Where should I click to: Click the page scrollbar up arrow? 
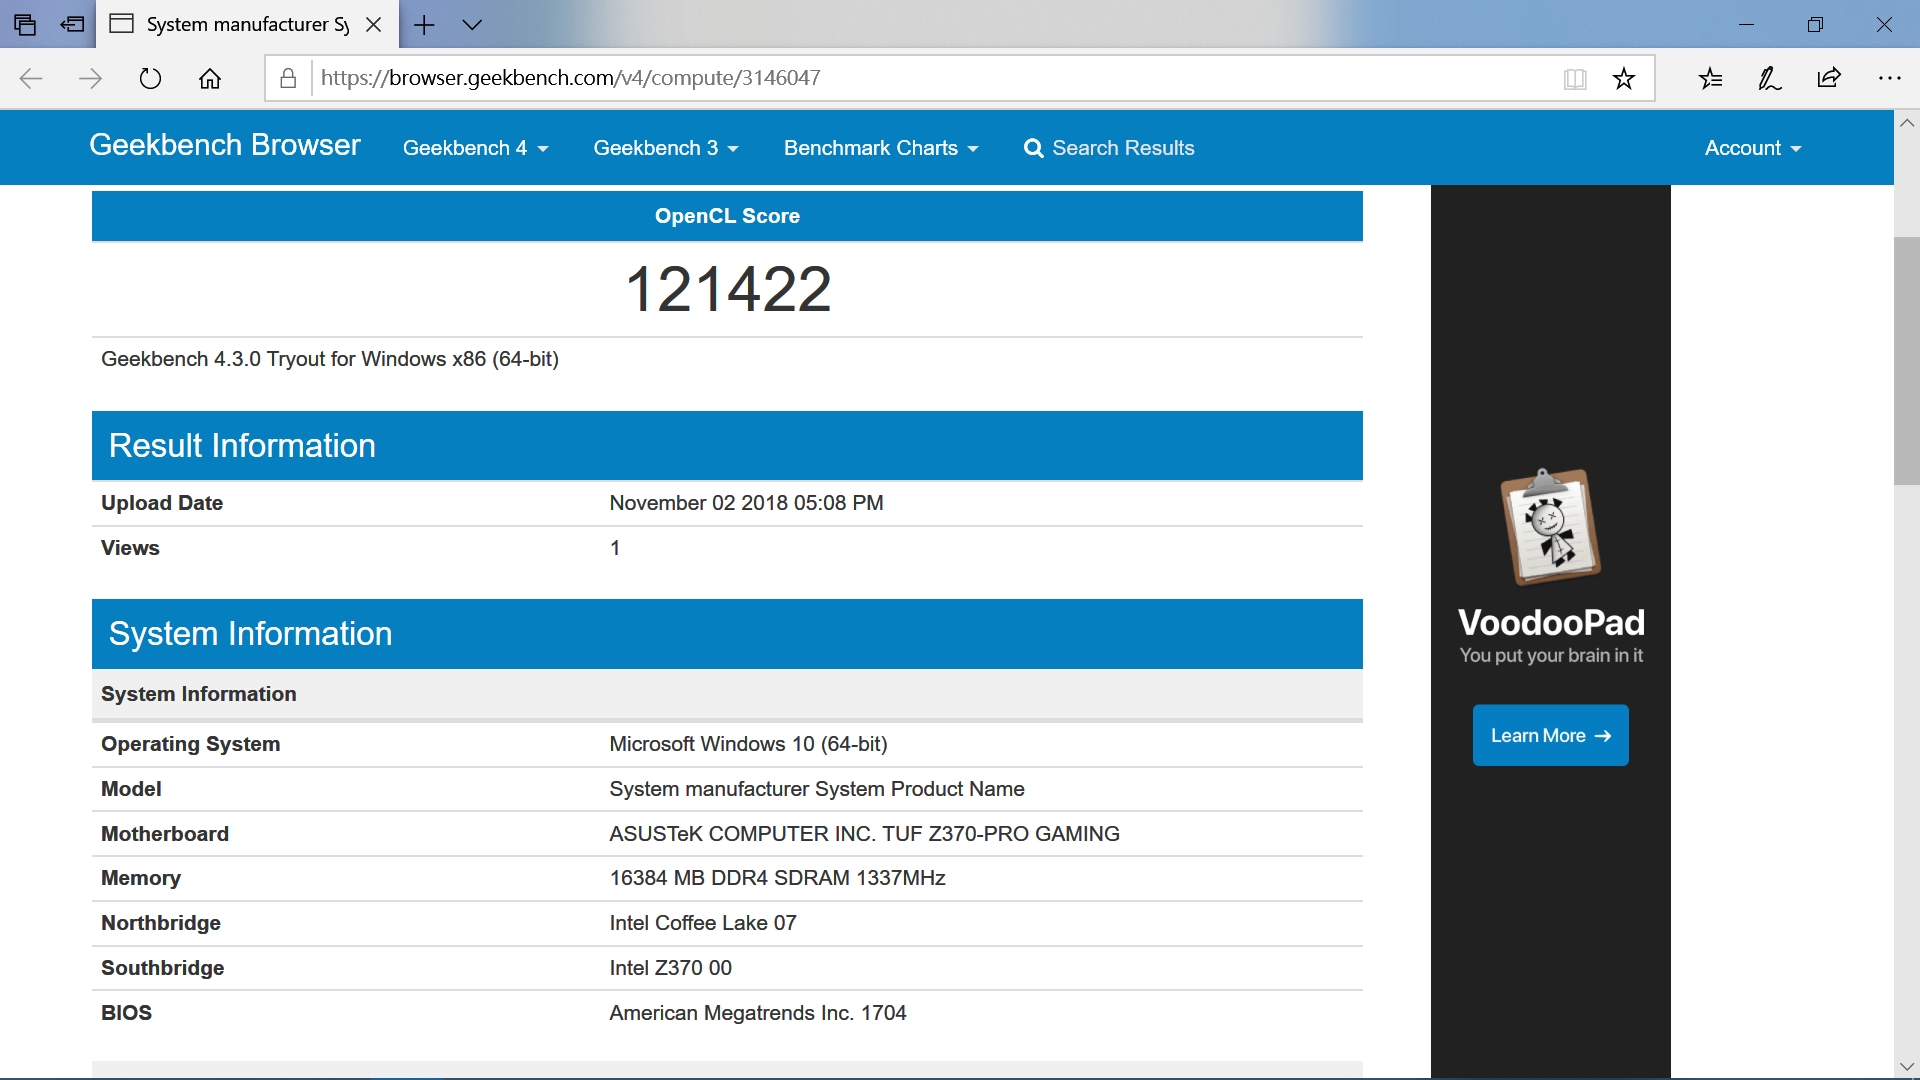pos(1907,123)
